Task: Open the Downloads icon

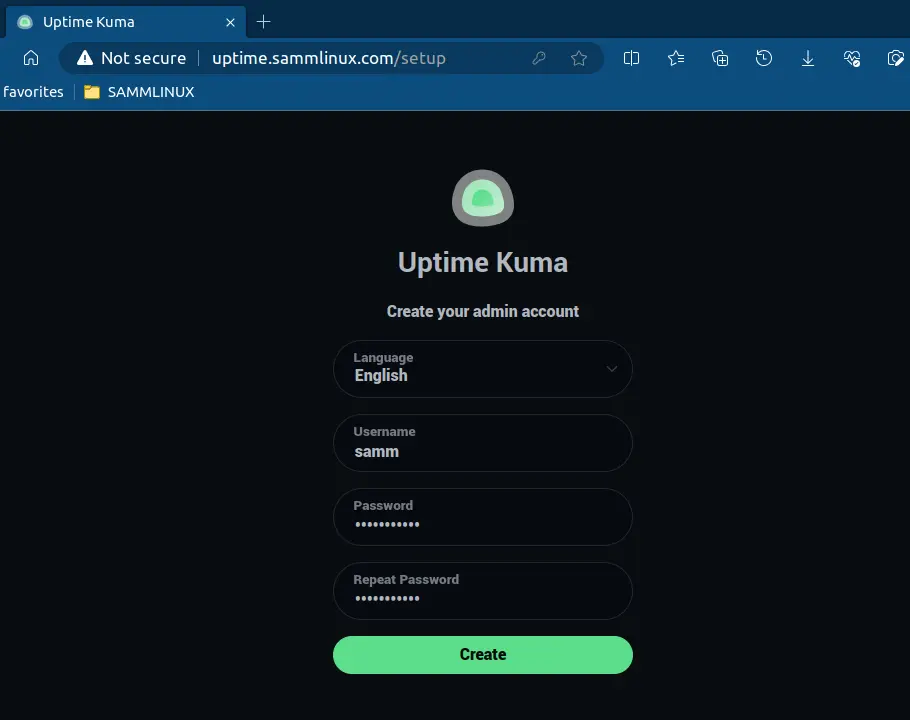Action: point(808,58)
